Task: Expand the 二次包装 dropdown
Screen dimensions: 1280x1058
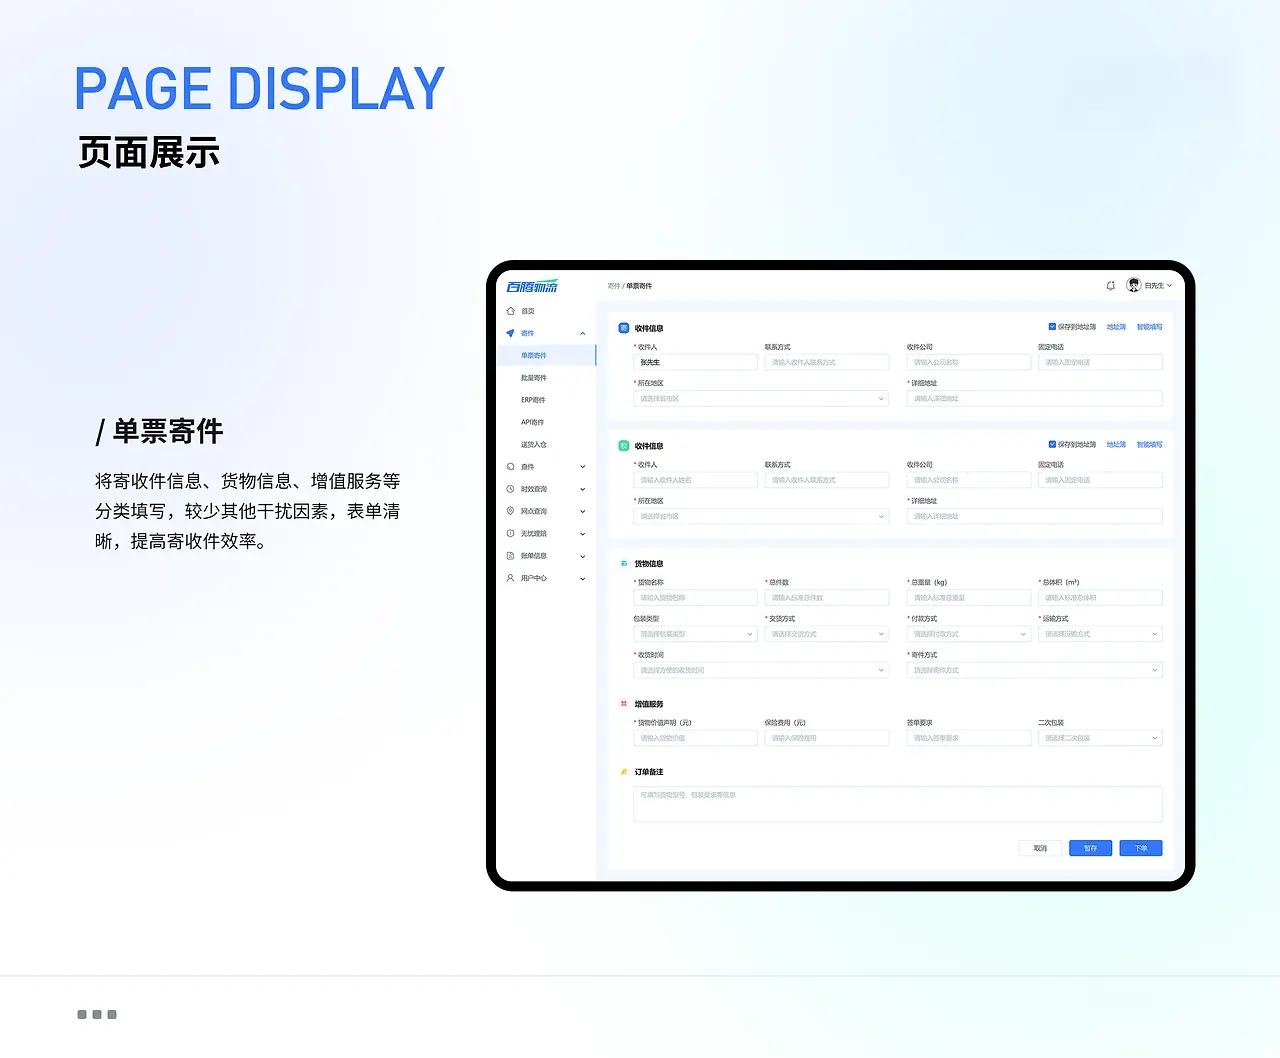Action: pyautogui.click(x=1100, y=738)
